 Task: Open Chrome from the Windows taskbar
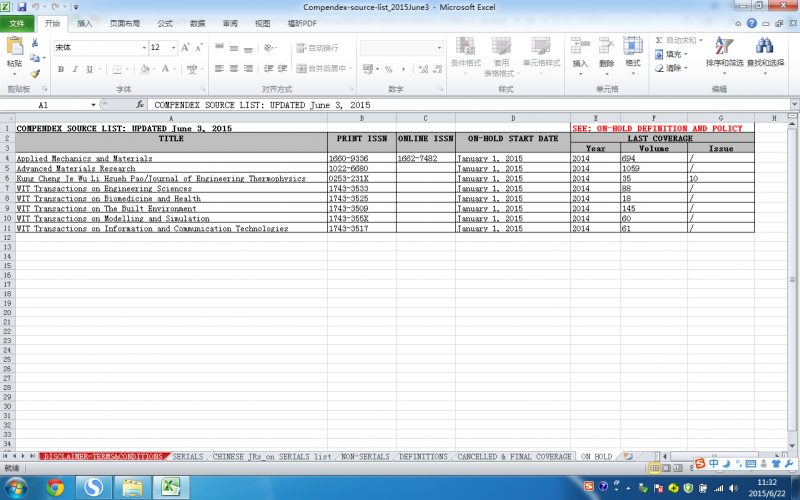click(x=55, y=488)
